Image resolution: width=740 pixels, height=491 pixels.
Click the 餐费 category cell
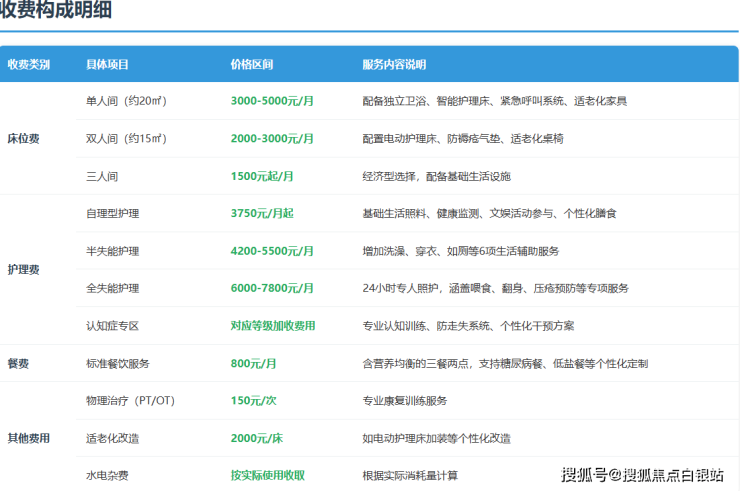coord(18,363)
